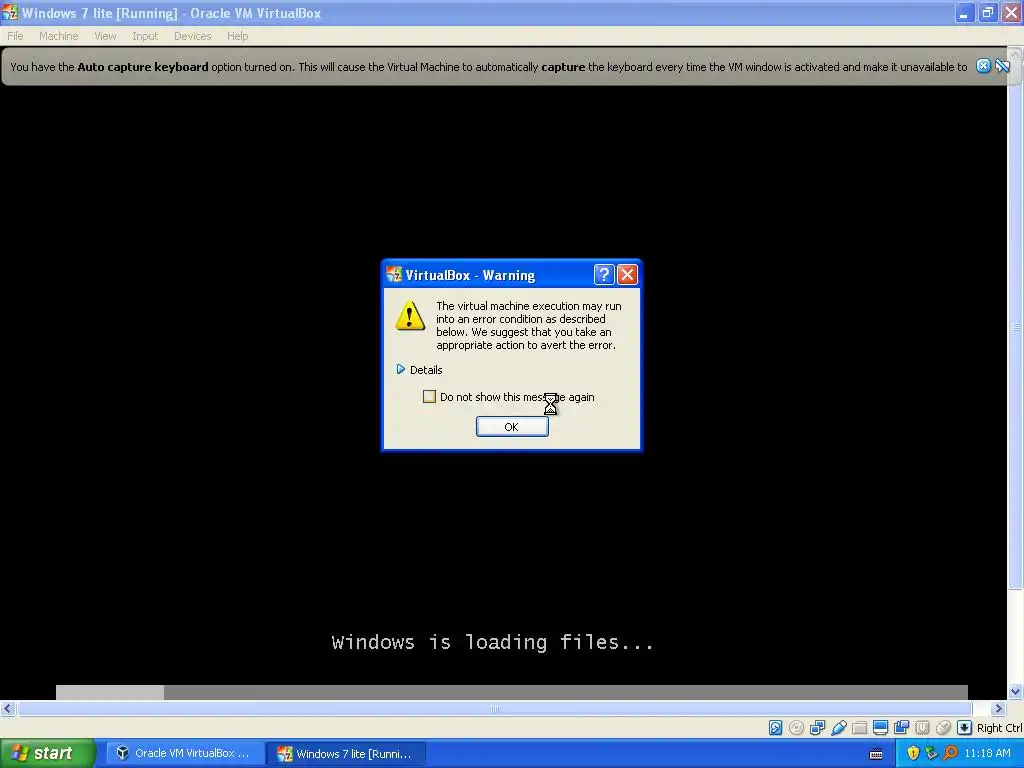Click the on-screen keyboard tray icon
The image size is (1024, 768).
pyautogui.click(x=876, y=754)
